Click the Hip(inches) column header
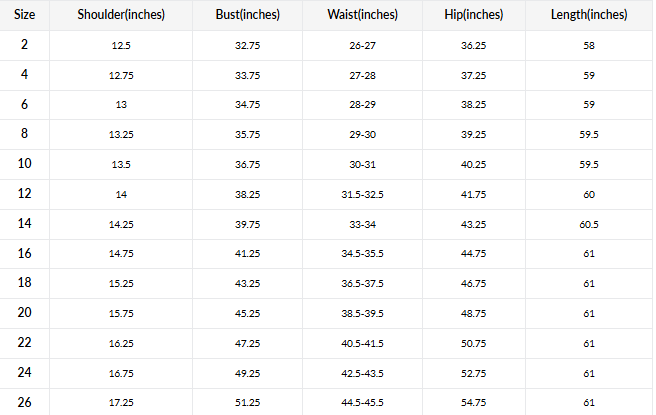Viewport: 656px width, 415px height. pyautogui.click(x=474, y=15)
